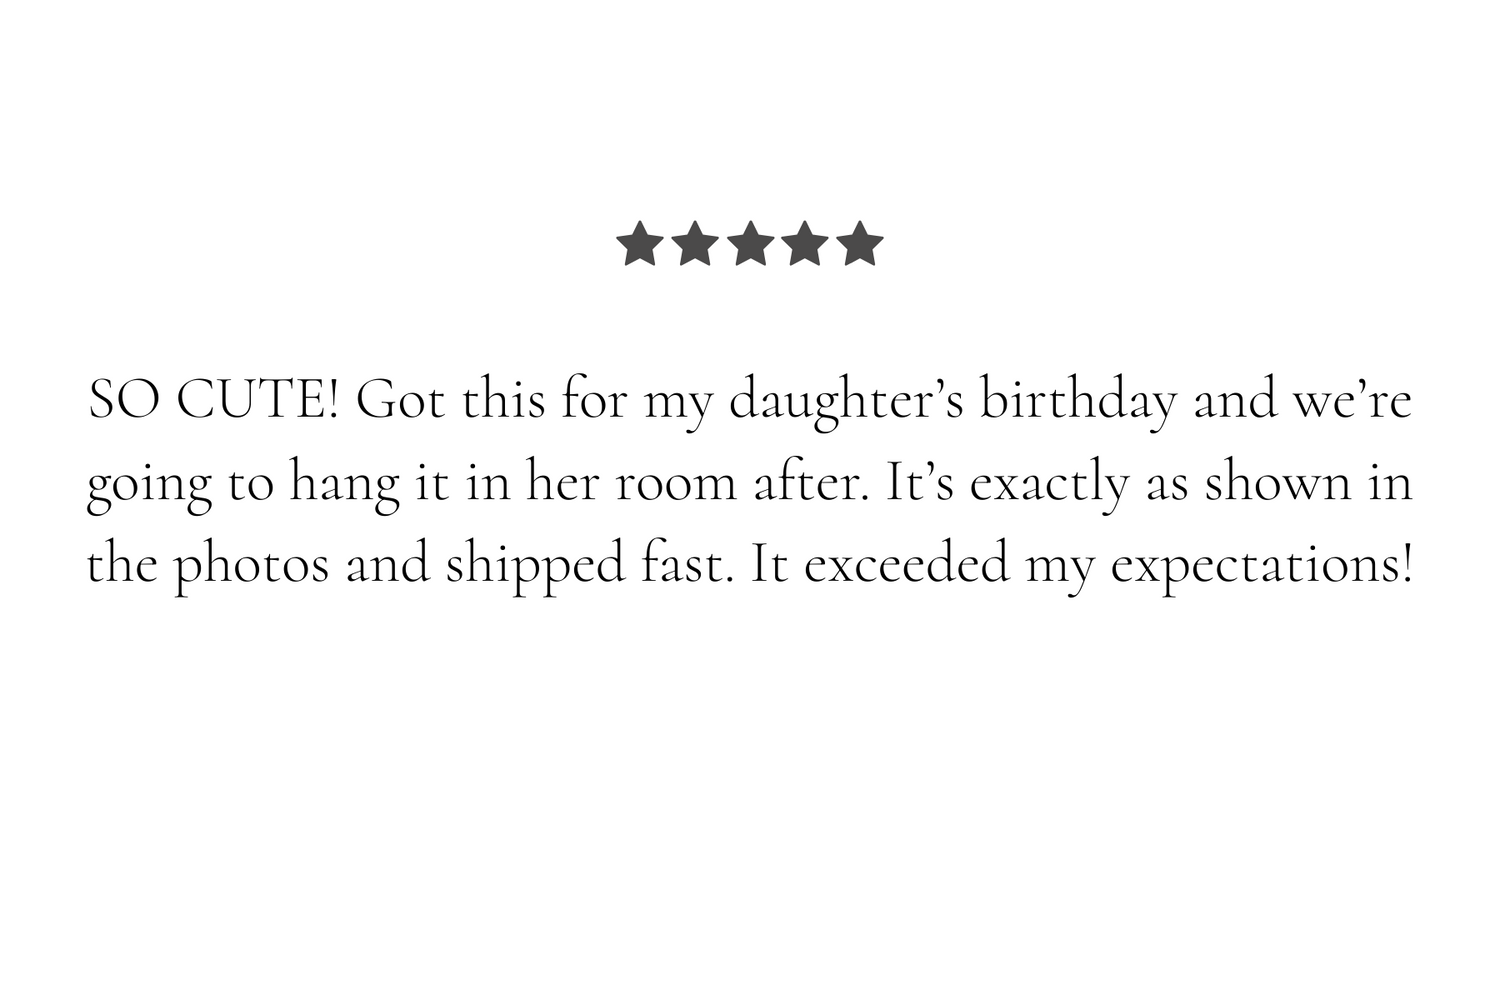The width and height of the screenshot is (1500, 1000).
Task: Click the word "hang" in the second line
Action: pos(344,484)
